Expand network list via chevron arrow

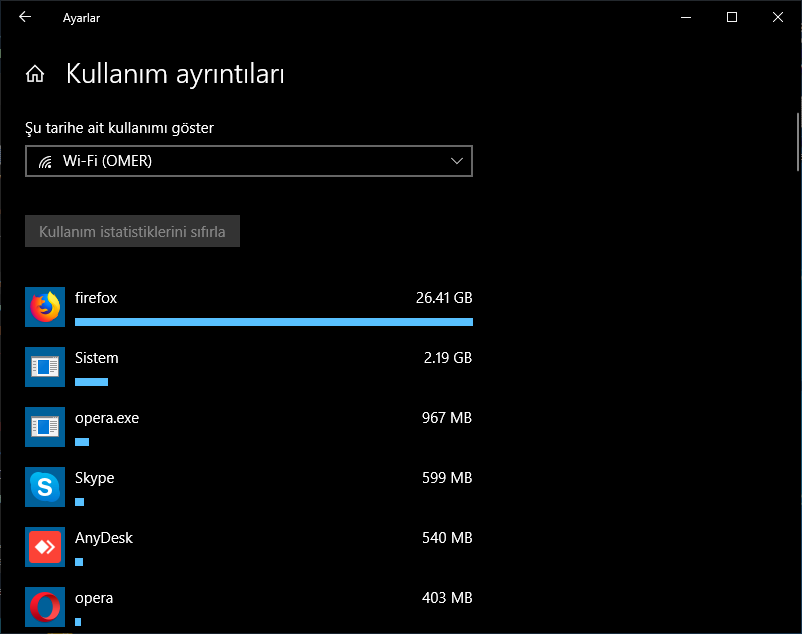(457, 161)
